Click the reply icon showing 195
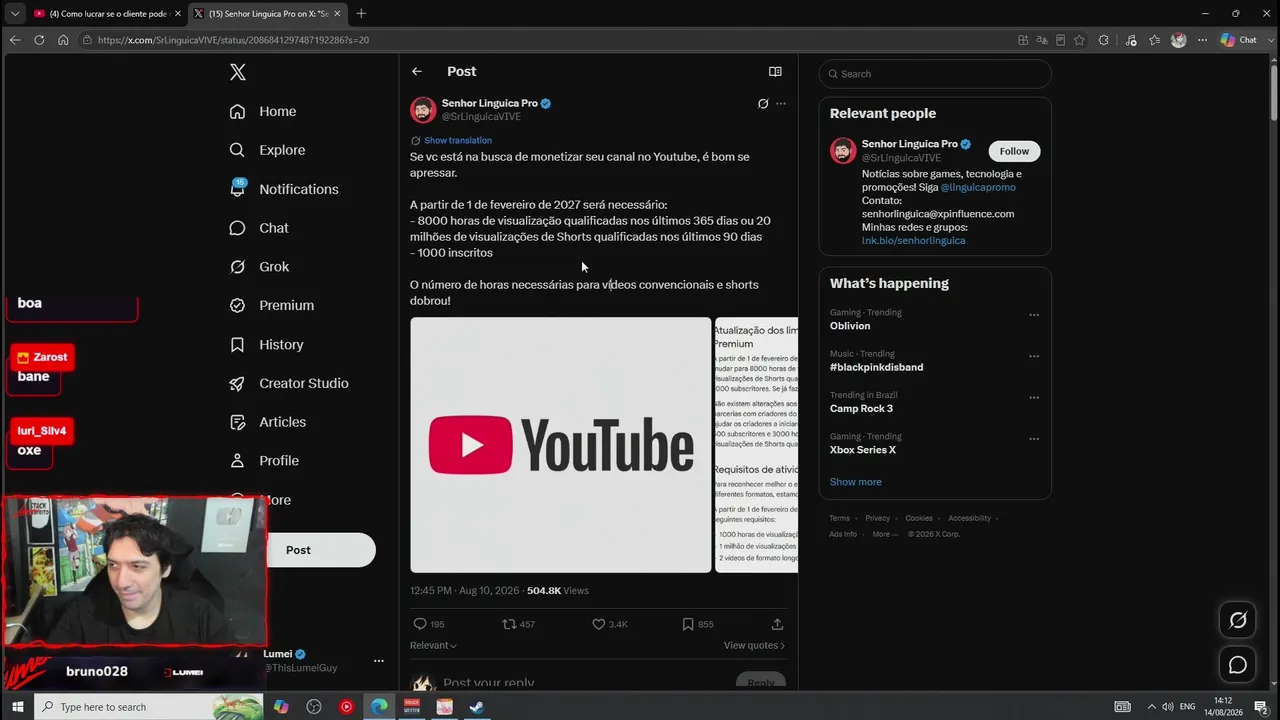Screen dimensions: 1280x720 click(420, 624)
